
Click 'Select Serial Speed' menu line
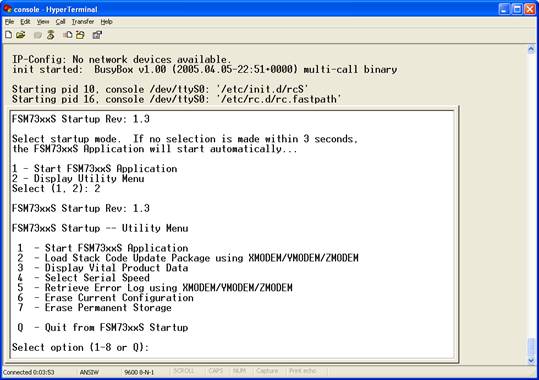coord(84,278)
